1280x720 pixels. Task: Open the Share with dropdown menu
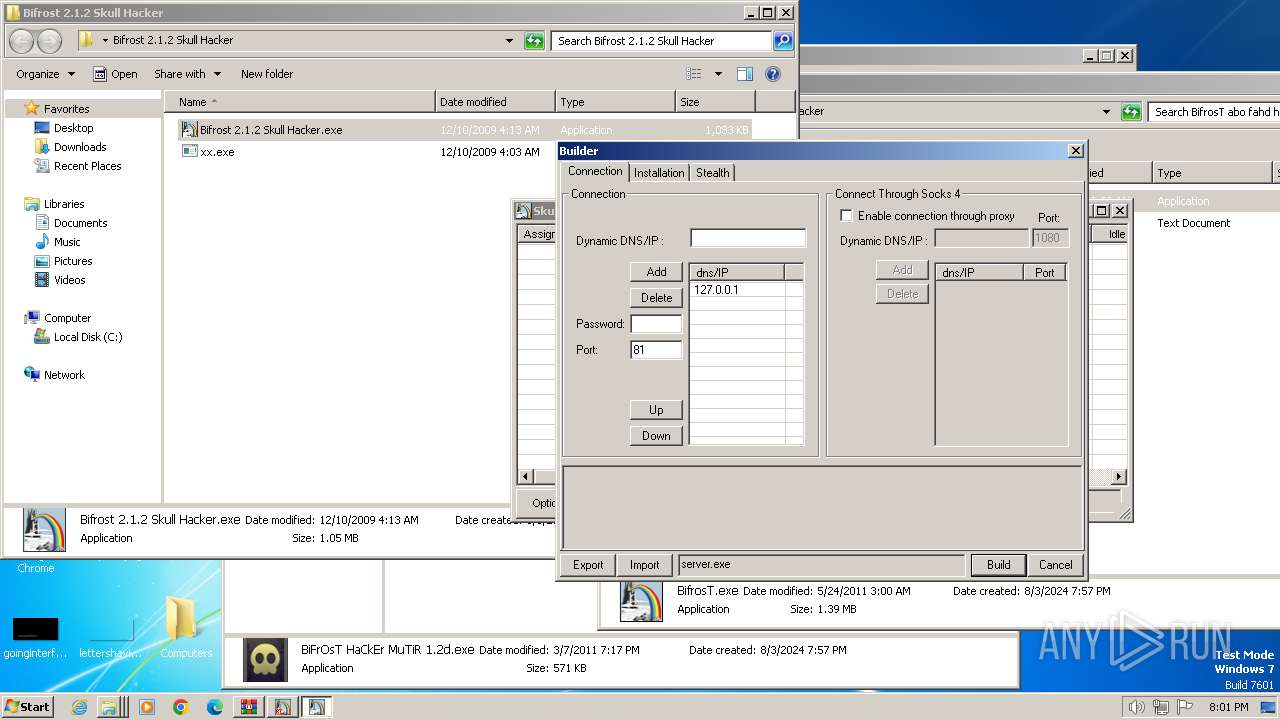pos(187,74)
